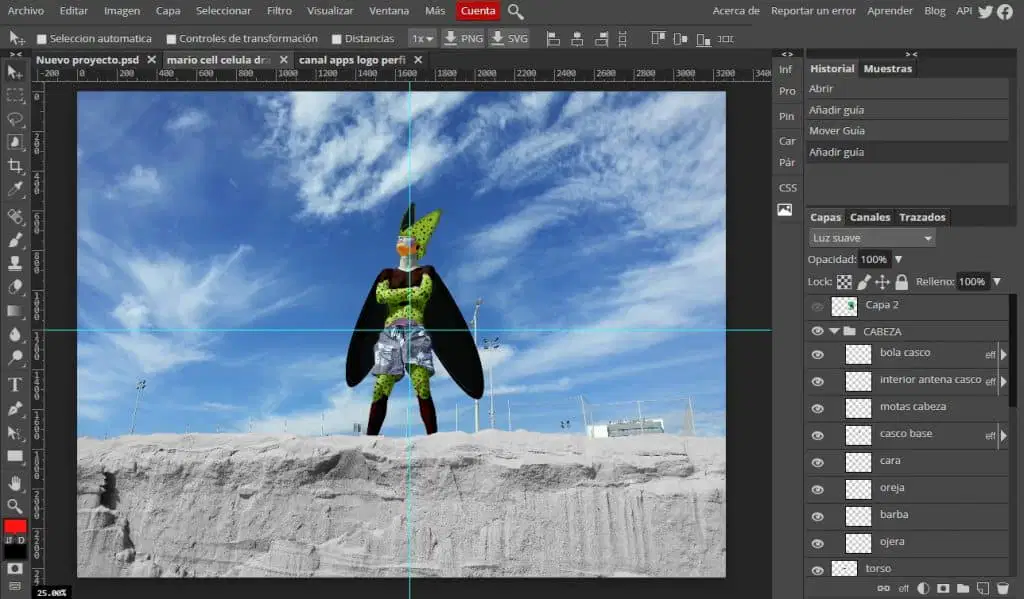Toggle the Distancias checkbox

pyautogui.click(x=336, y=39)
